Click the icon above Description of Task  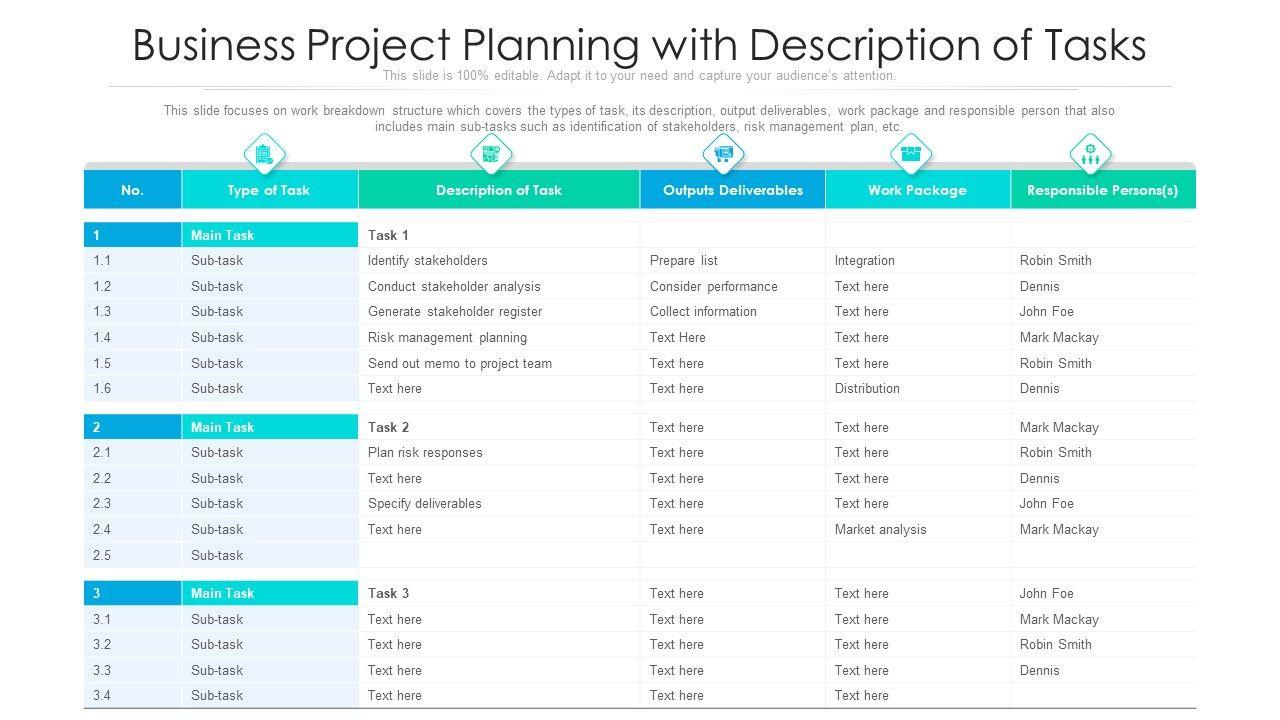point(491,154)
